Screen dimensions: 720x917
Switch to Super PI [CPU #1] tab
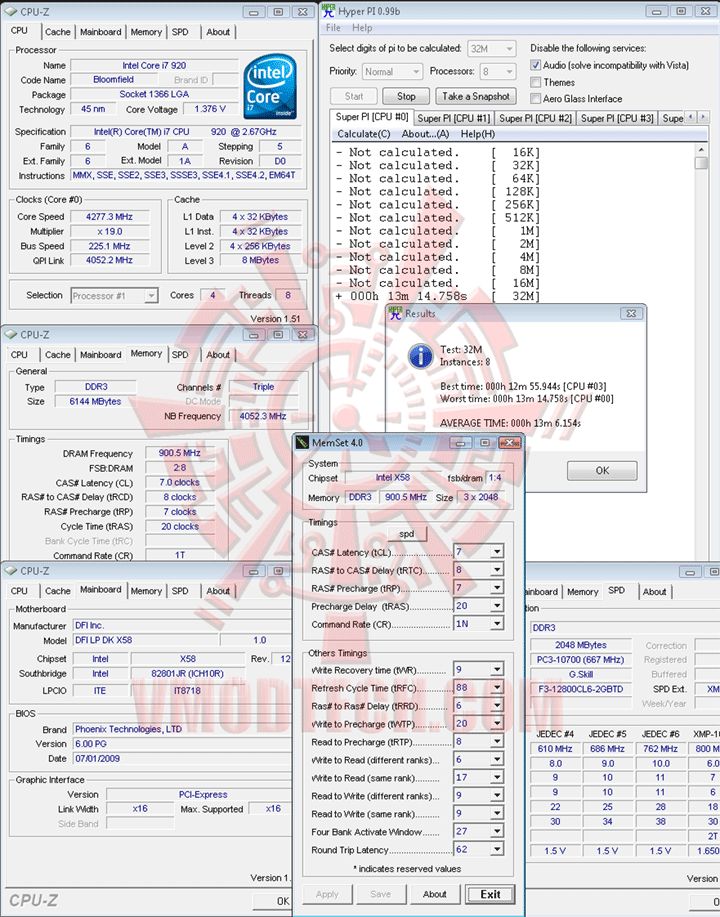point(454,118)
